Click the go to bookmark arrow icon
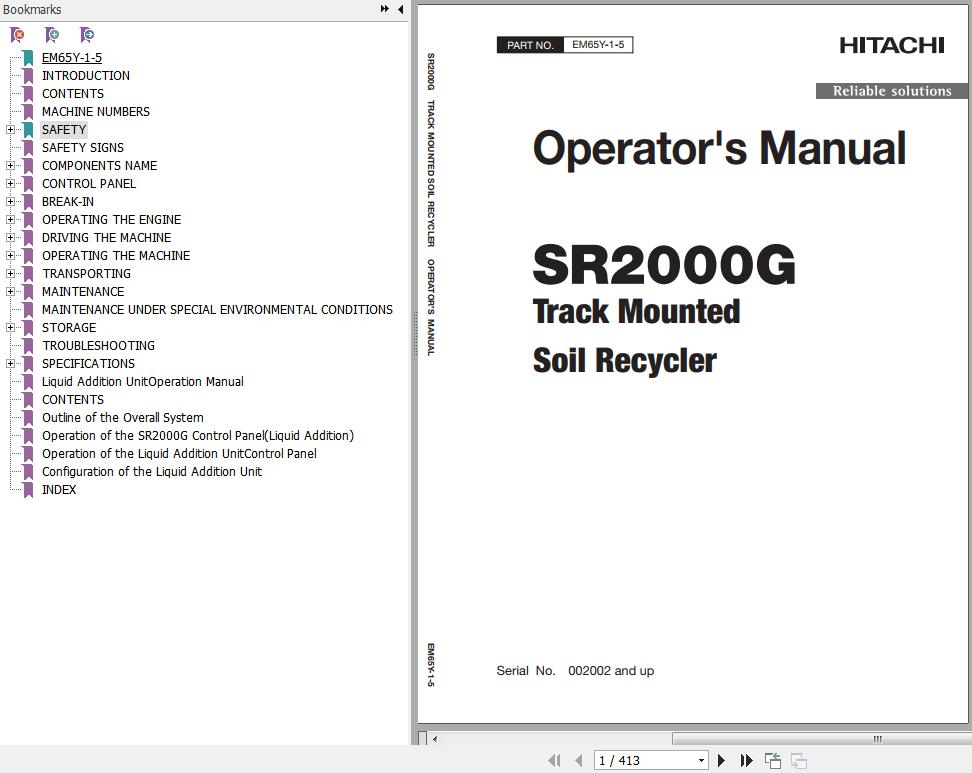 coord(87,35)
